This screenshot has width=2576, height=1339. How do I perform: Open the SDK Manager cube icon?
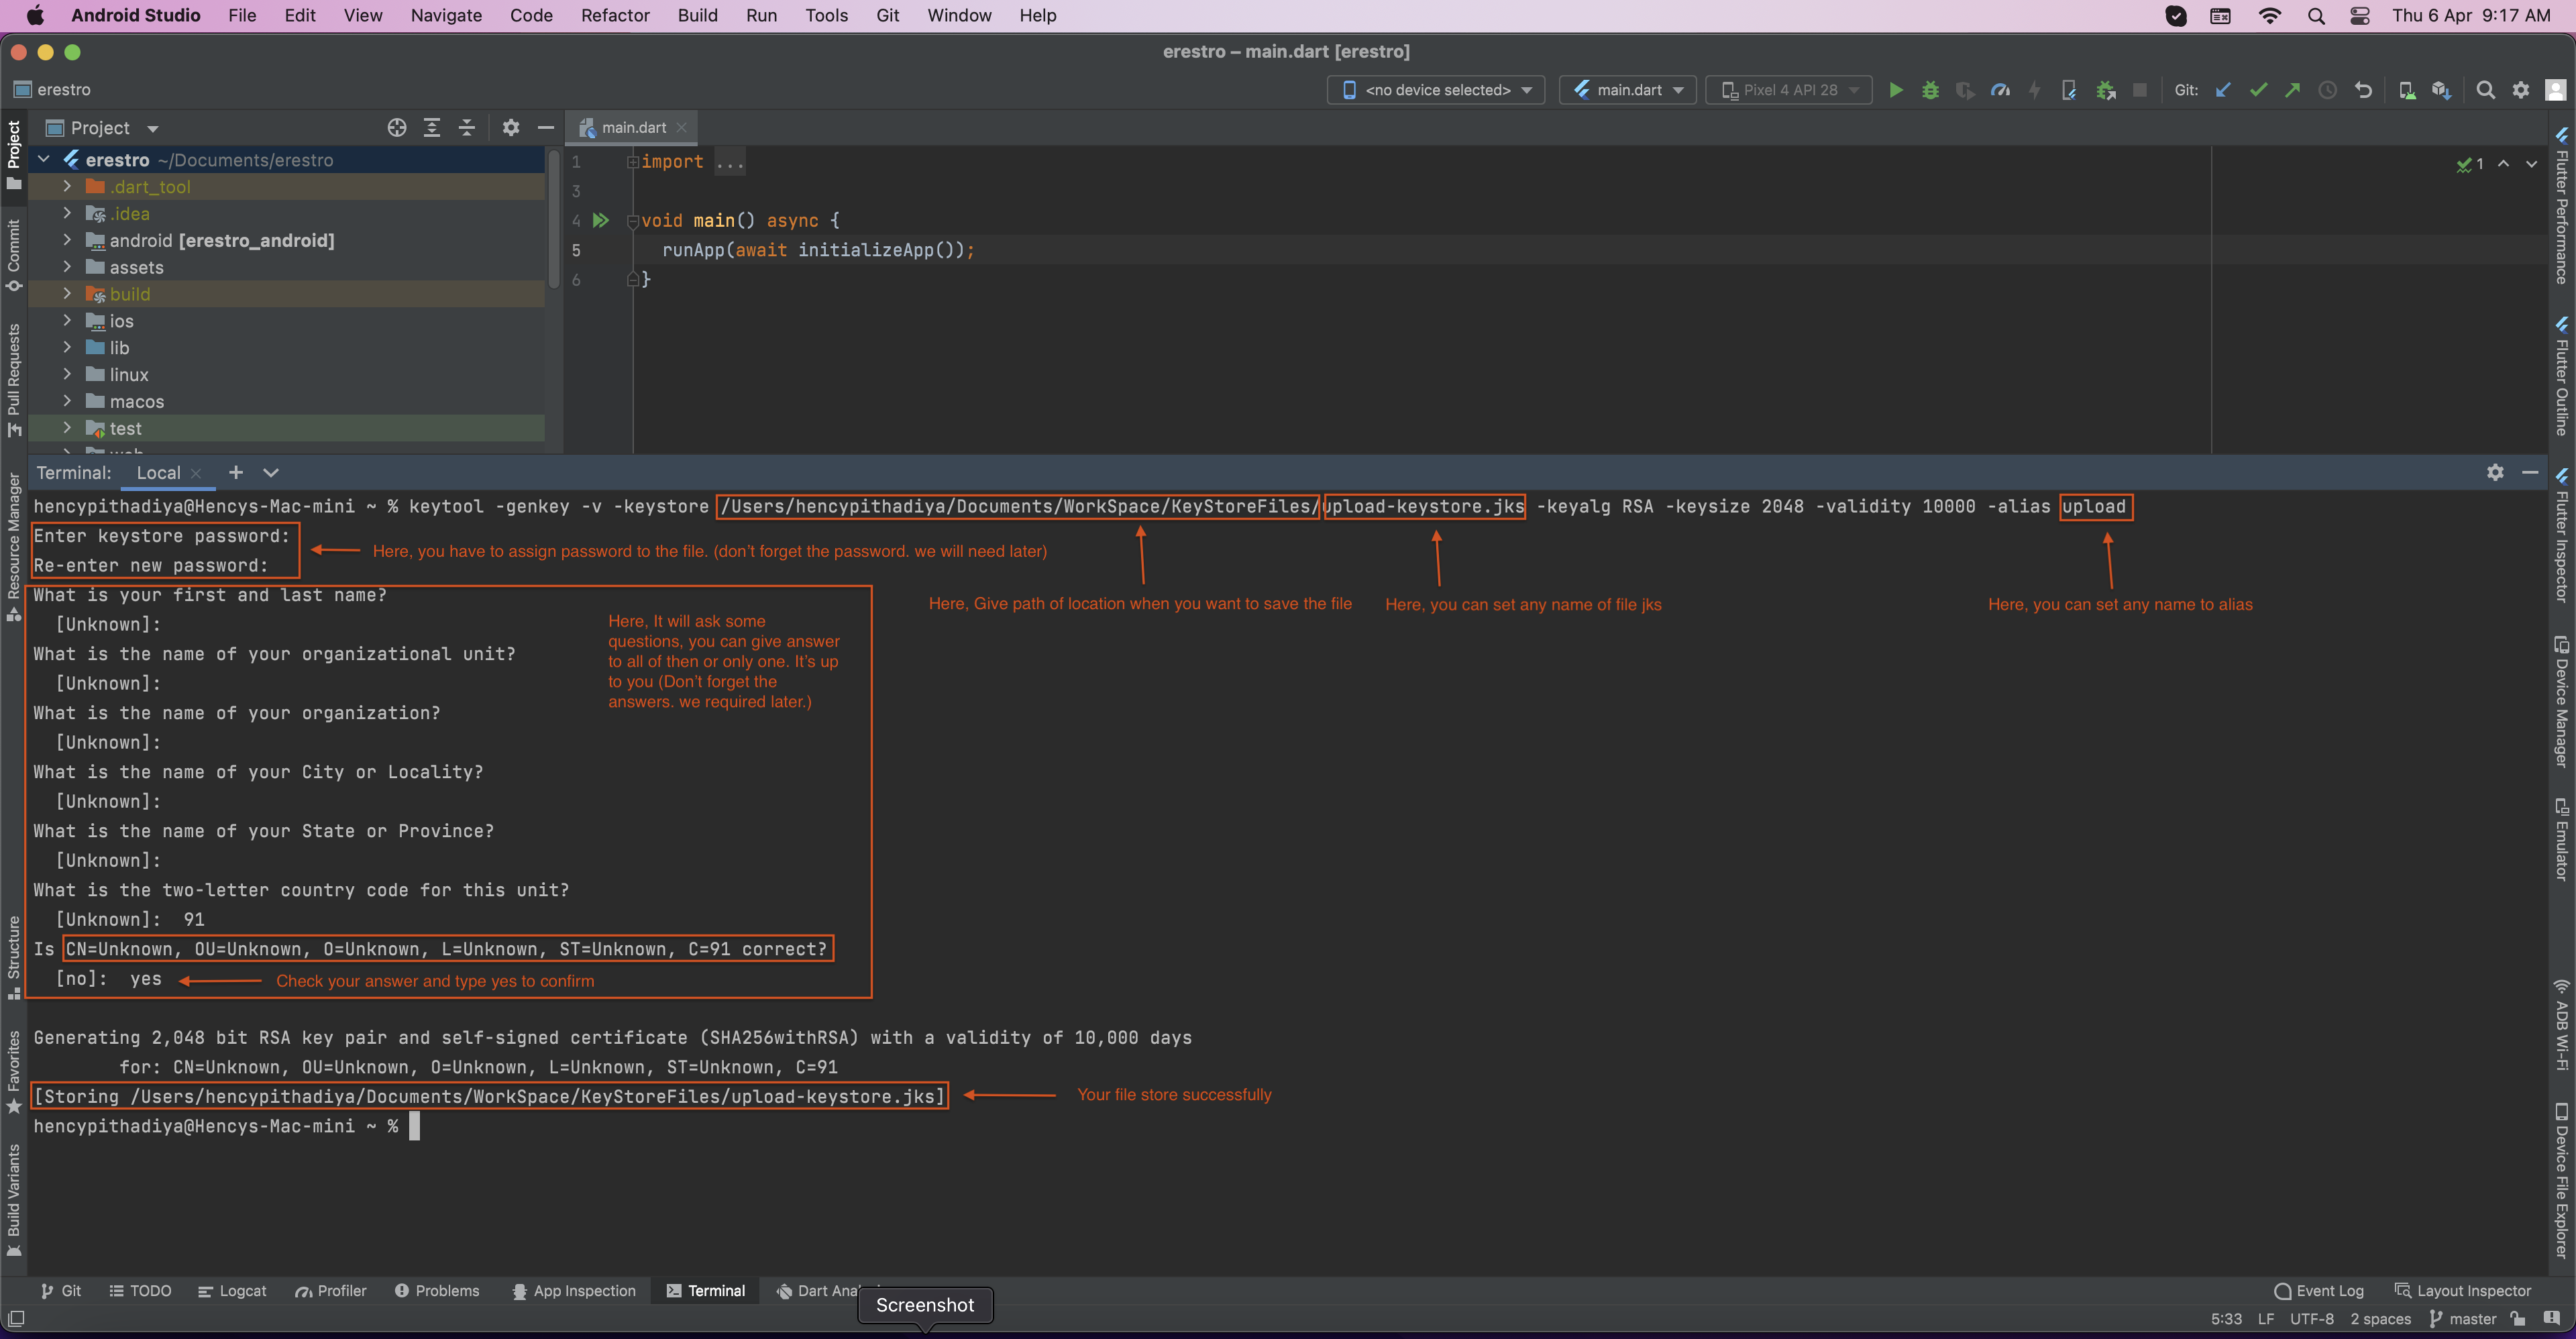[2441, 90]
